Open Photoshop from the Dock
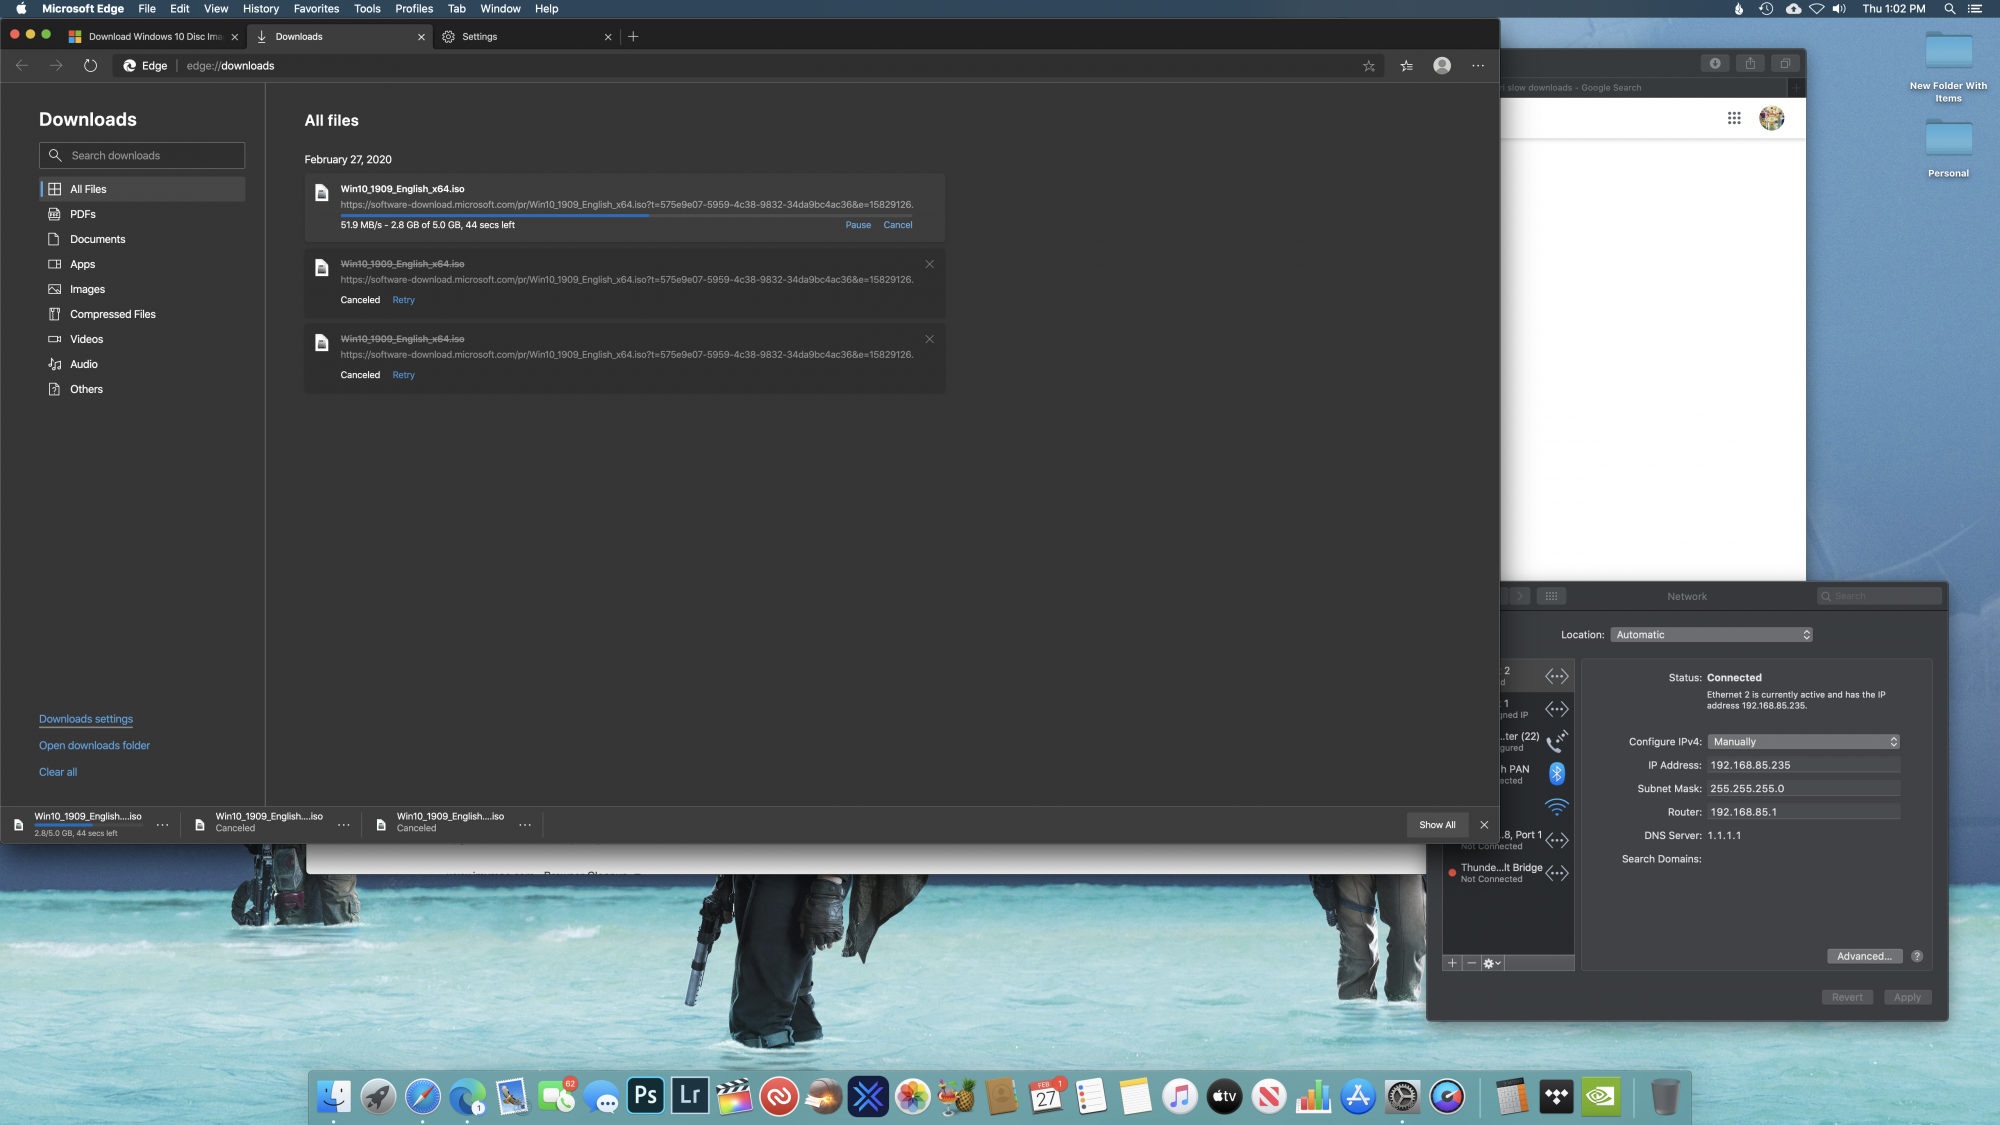The height and width of the screenshot is (1125, 2000). point(646,1096)
